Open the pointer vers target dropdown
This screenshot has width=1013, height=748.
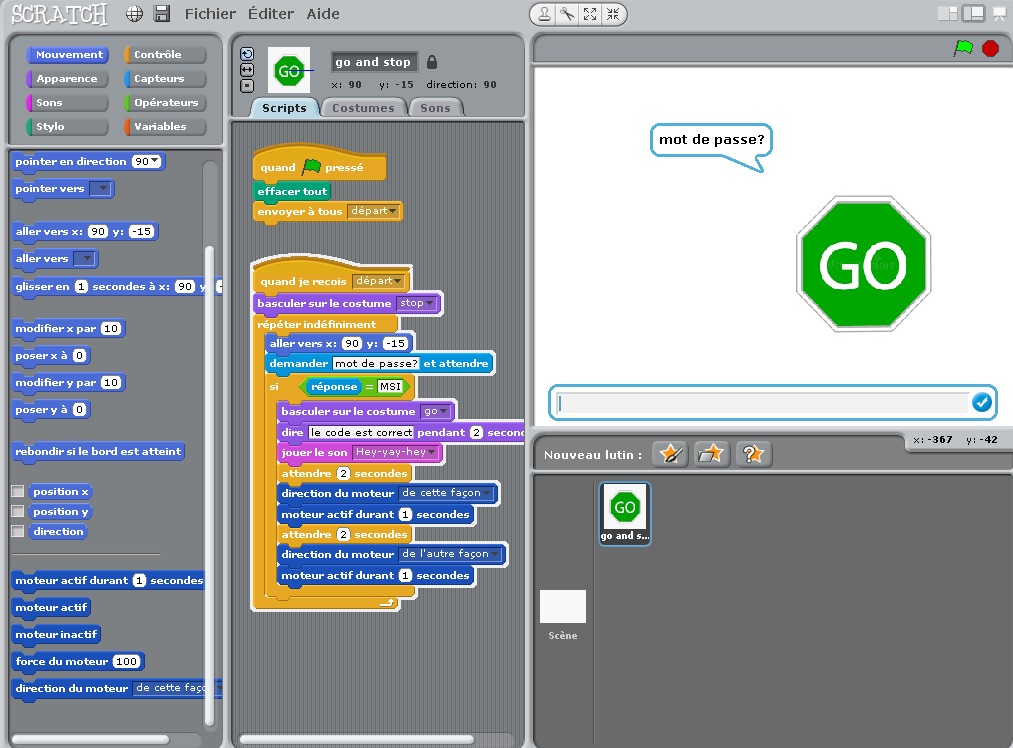point(101,189)
